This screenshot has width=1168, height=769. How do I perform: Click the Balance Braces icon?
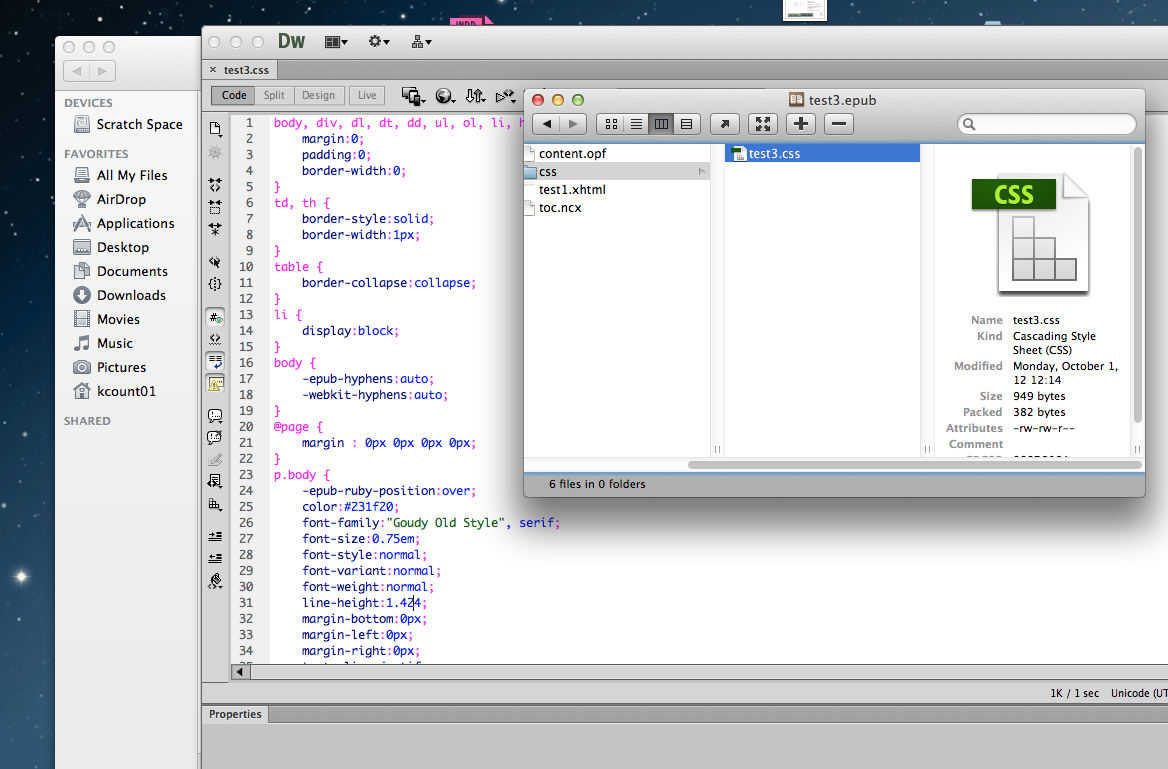point(215,284)
